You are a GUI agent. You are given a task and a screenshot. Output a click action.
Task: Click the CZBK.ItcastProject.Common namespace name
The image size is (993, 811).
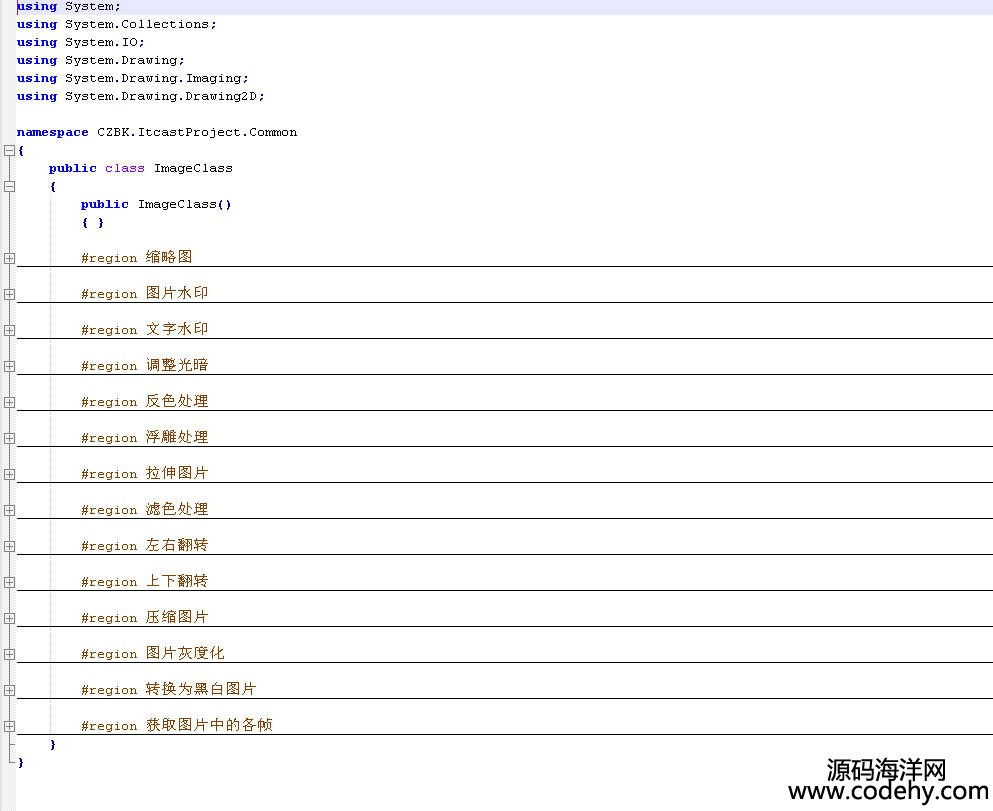(x=196, y=132)
